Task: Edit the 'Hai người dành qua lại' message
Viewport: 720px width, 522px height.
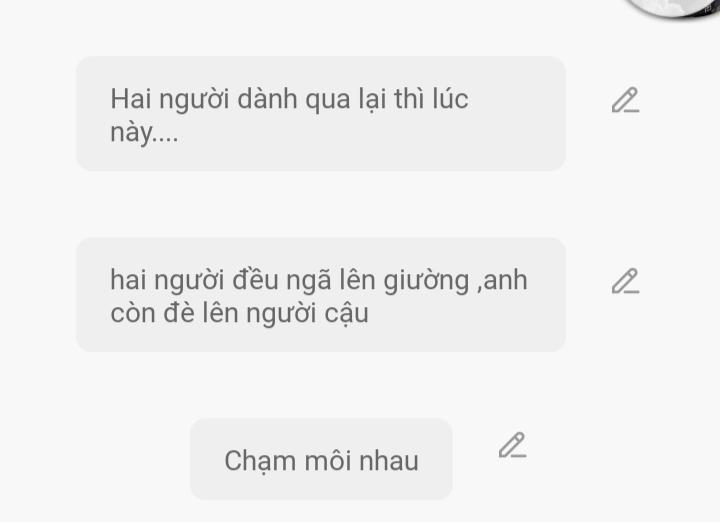Action: 625,100
